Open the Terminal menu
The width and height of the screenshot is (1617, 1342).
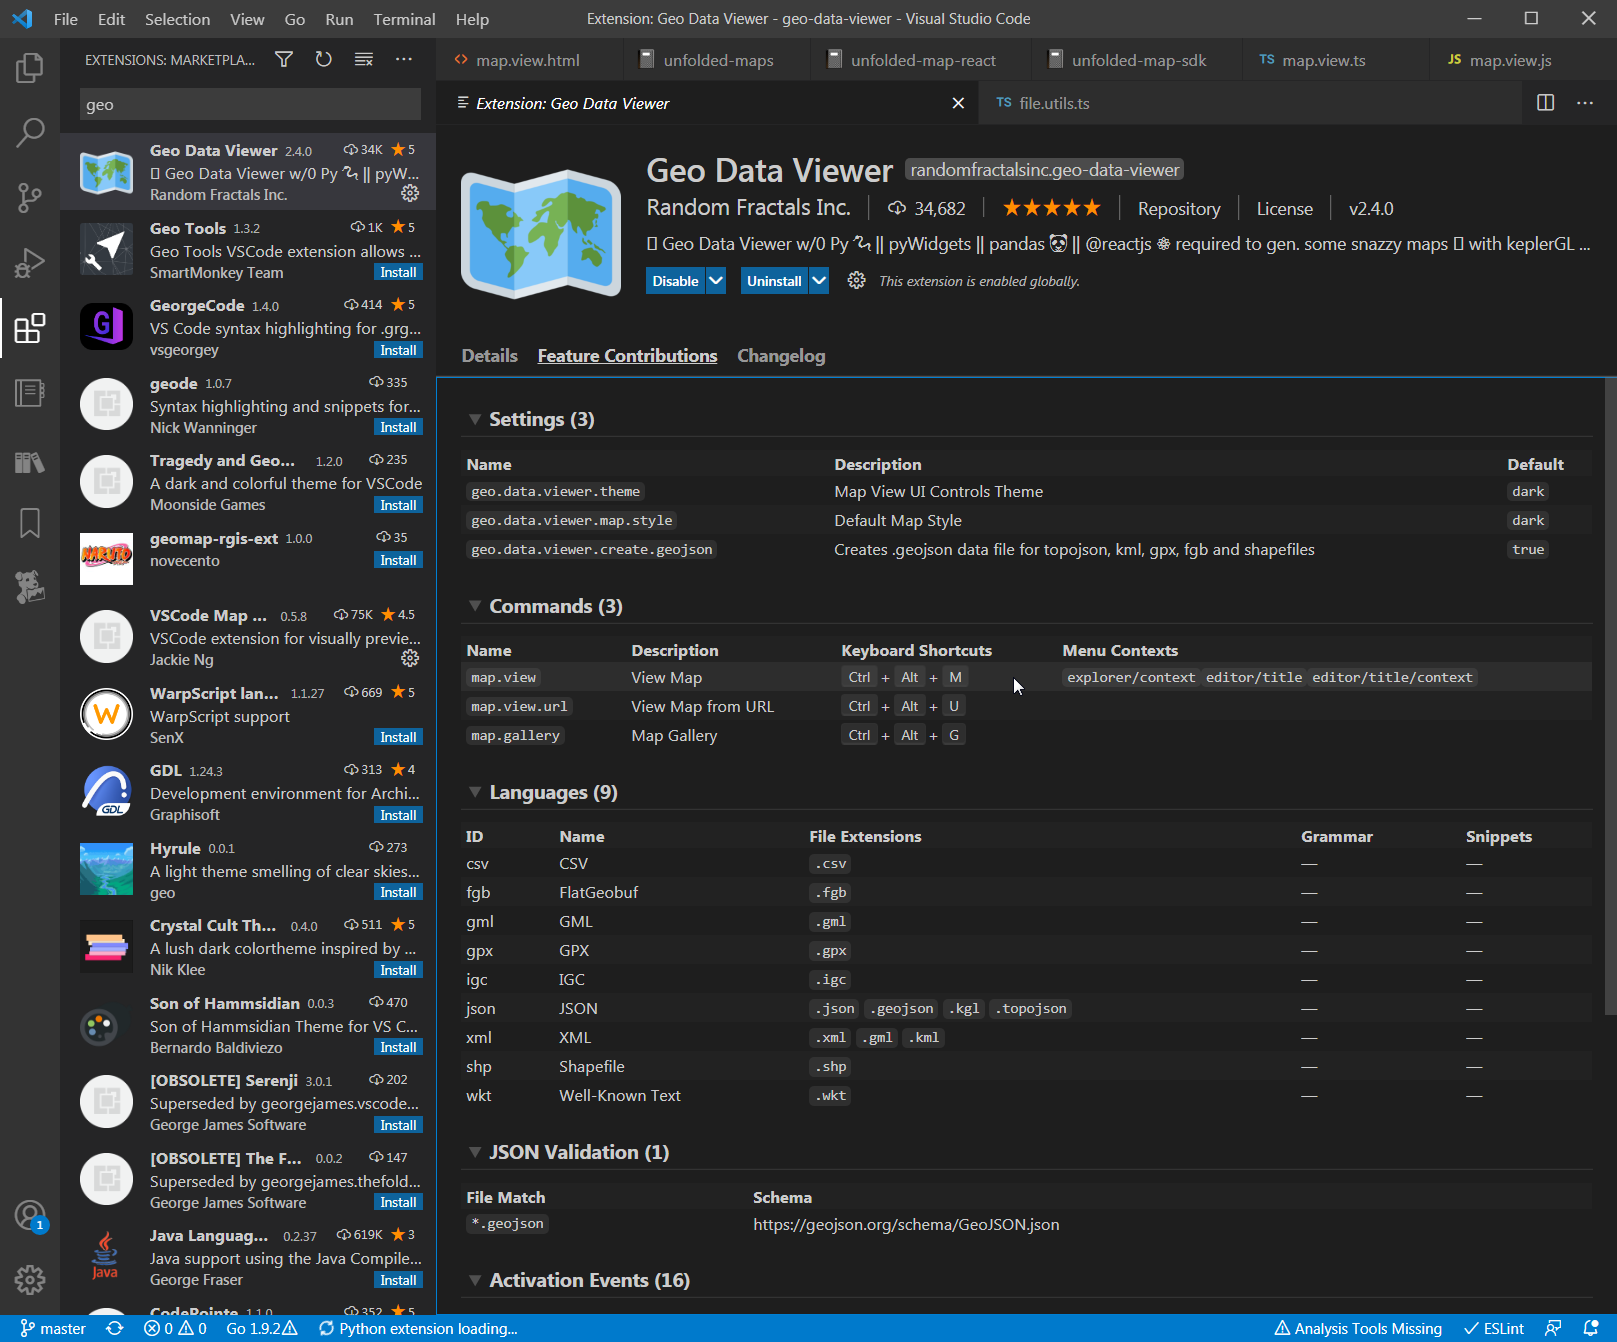pyautogui.click(x=404, y=19)
